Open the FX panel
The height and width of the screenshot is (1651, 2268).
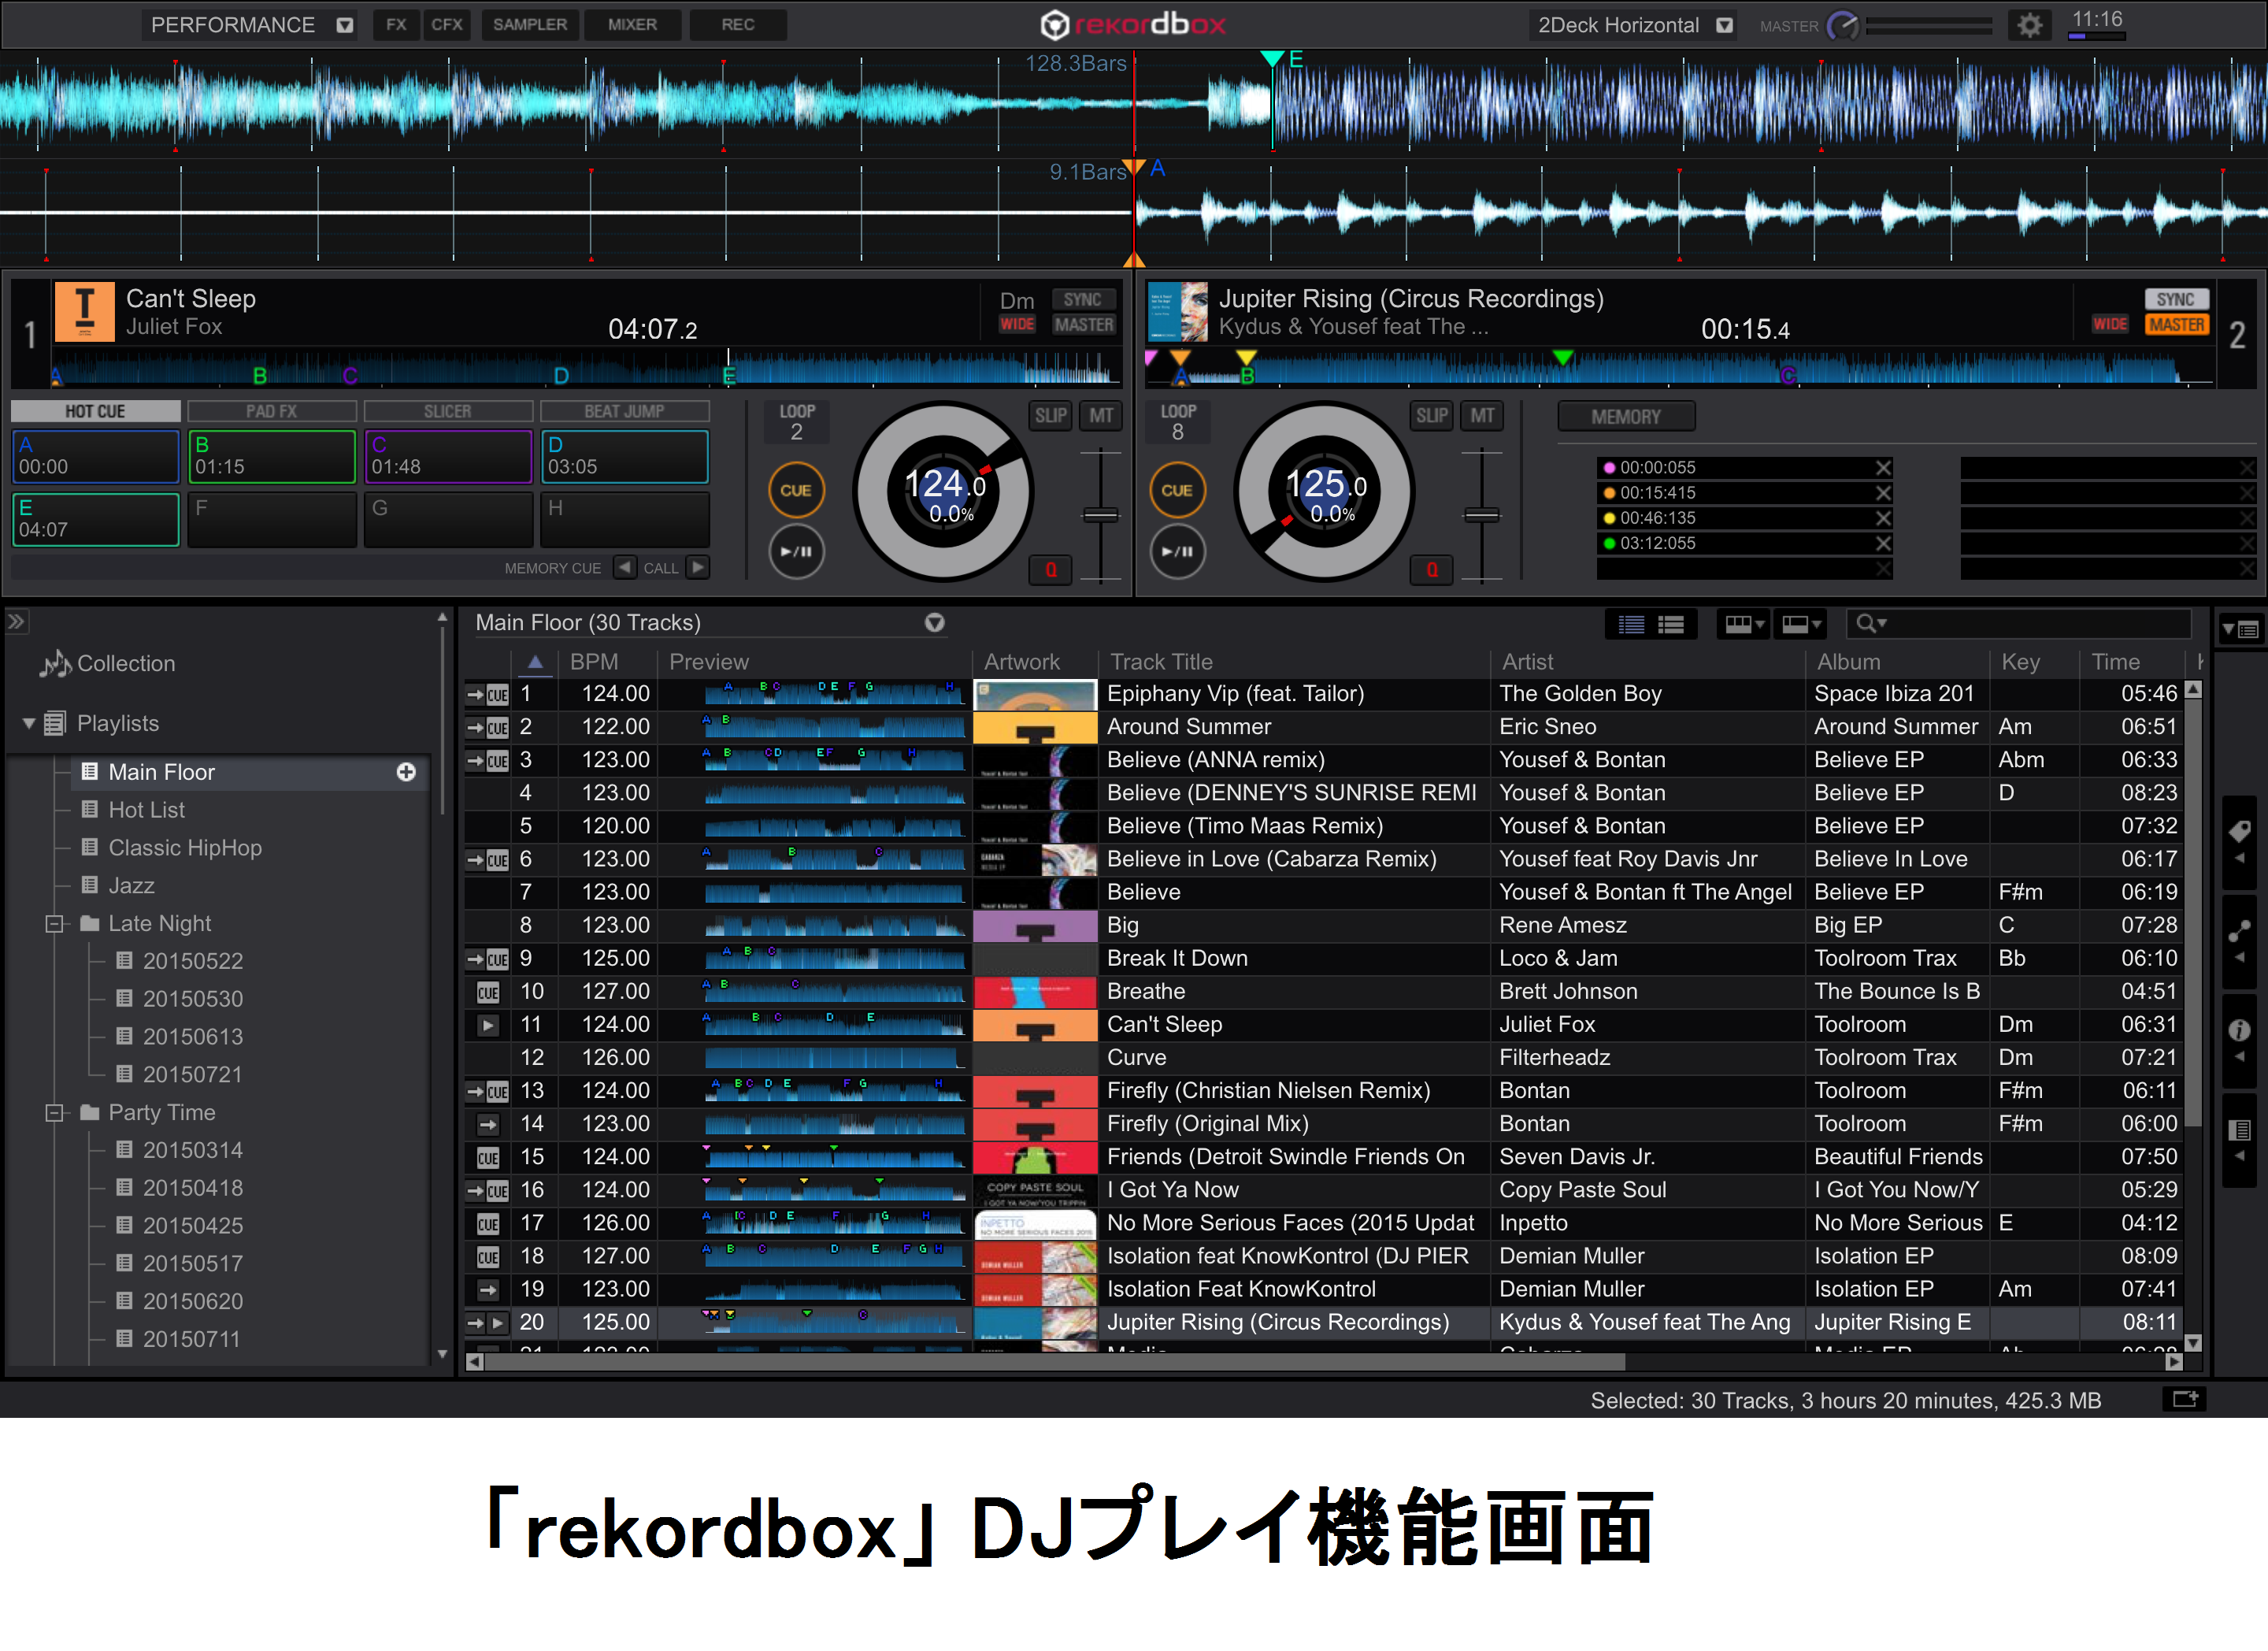396,25
